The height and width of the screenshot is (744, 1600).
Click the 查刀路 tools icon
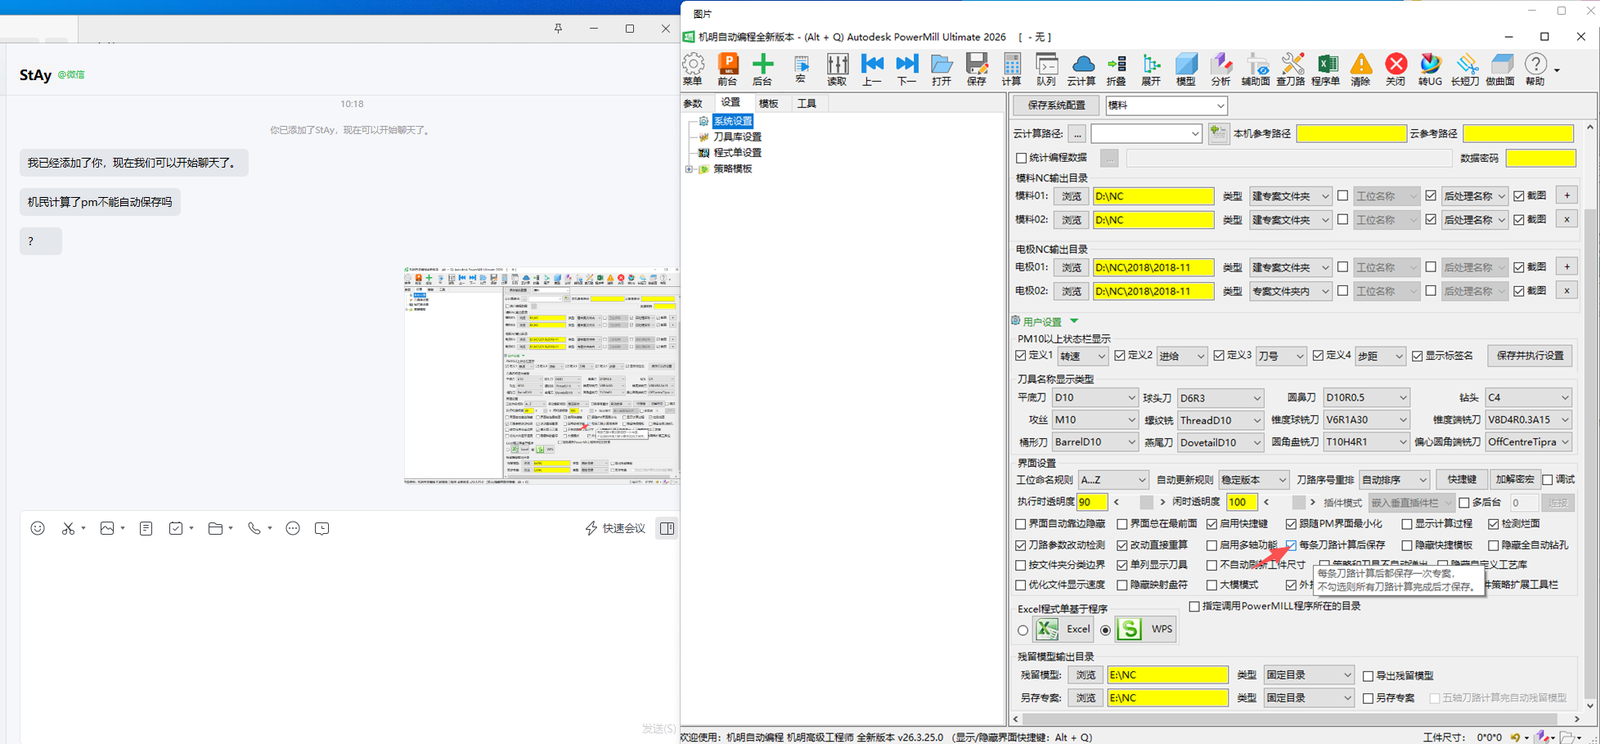tap(1291, 69)
